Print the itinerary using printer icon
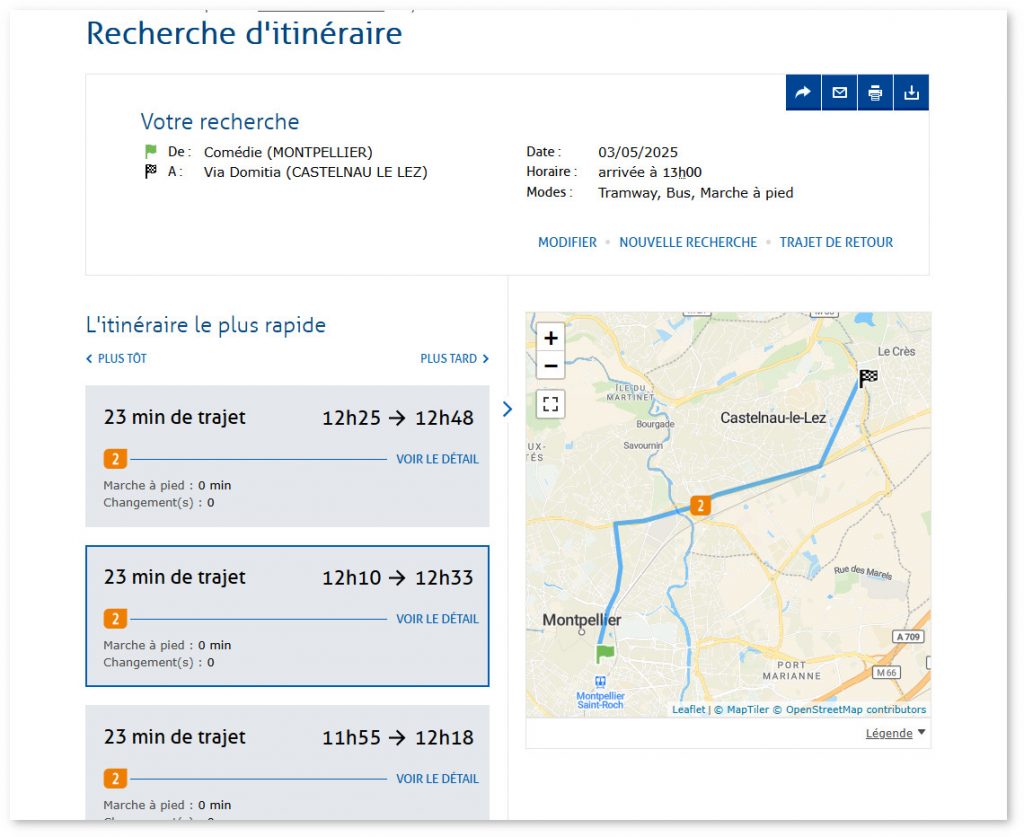The height and width of the screenshot is (837, 1024). tap(875, 93)
